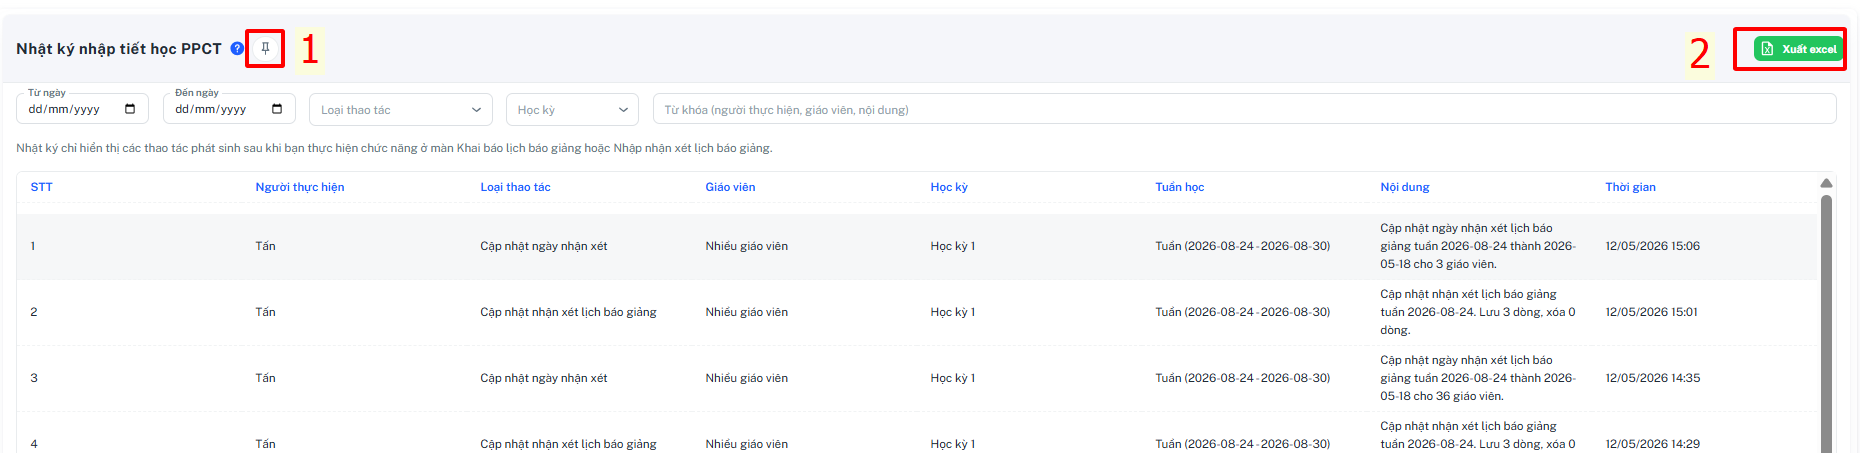
Task: Expand the Học kỳ dropdown
Action: [572, 110]
